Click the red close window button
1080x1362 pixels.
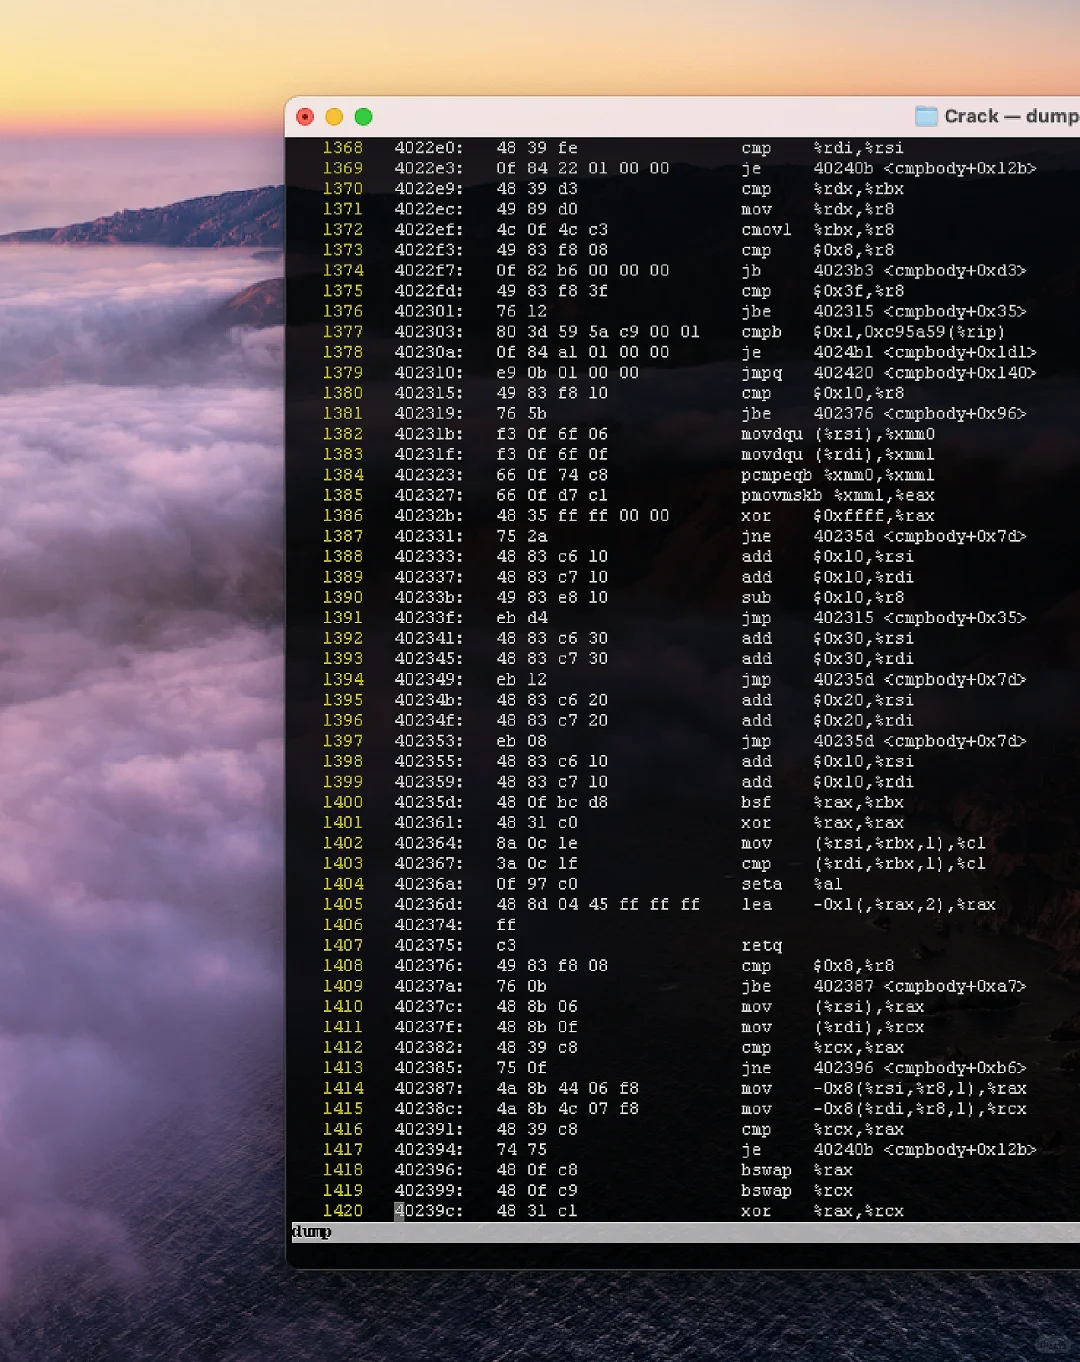pos(305,117)
